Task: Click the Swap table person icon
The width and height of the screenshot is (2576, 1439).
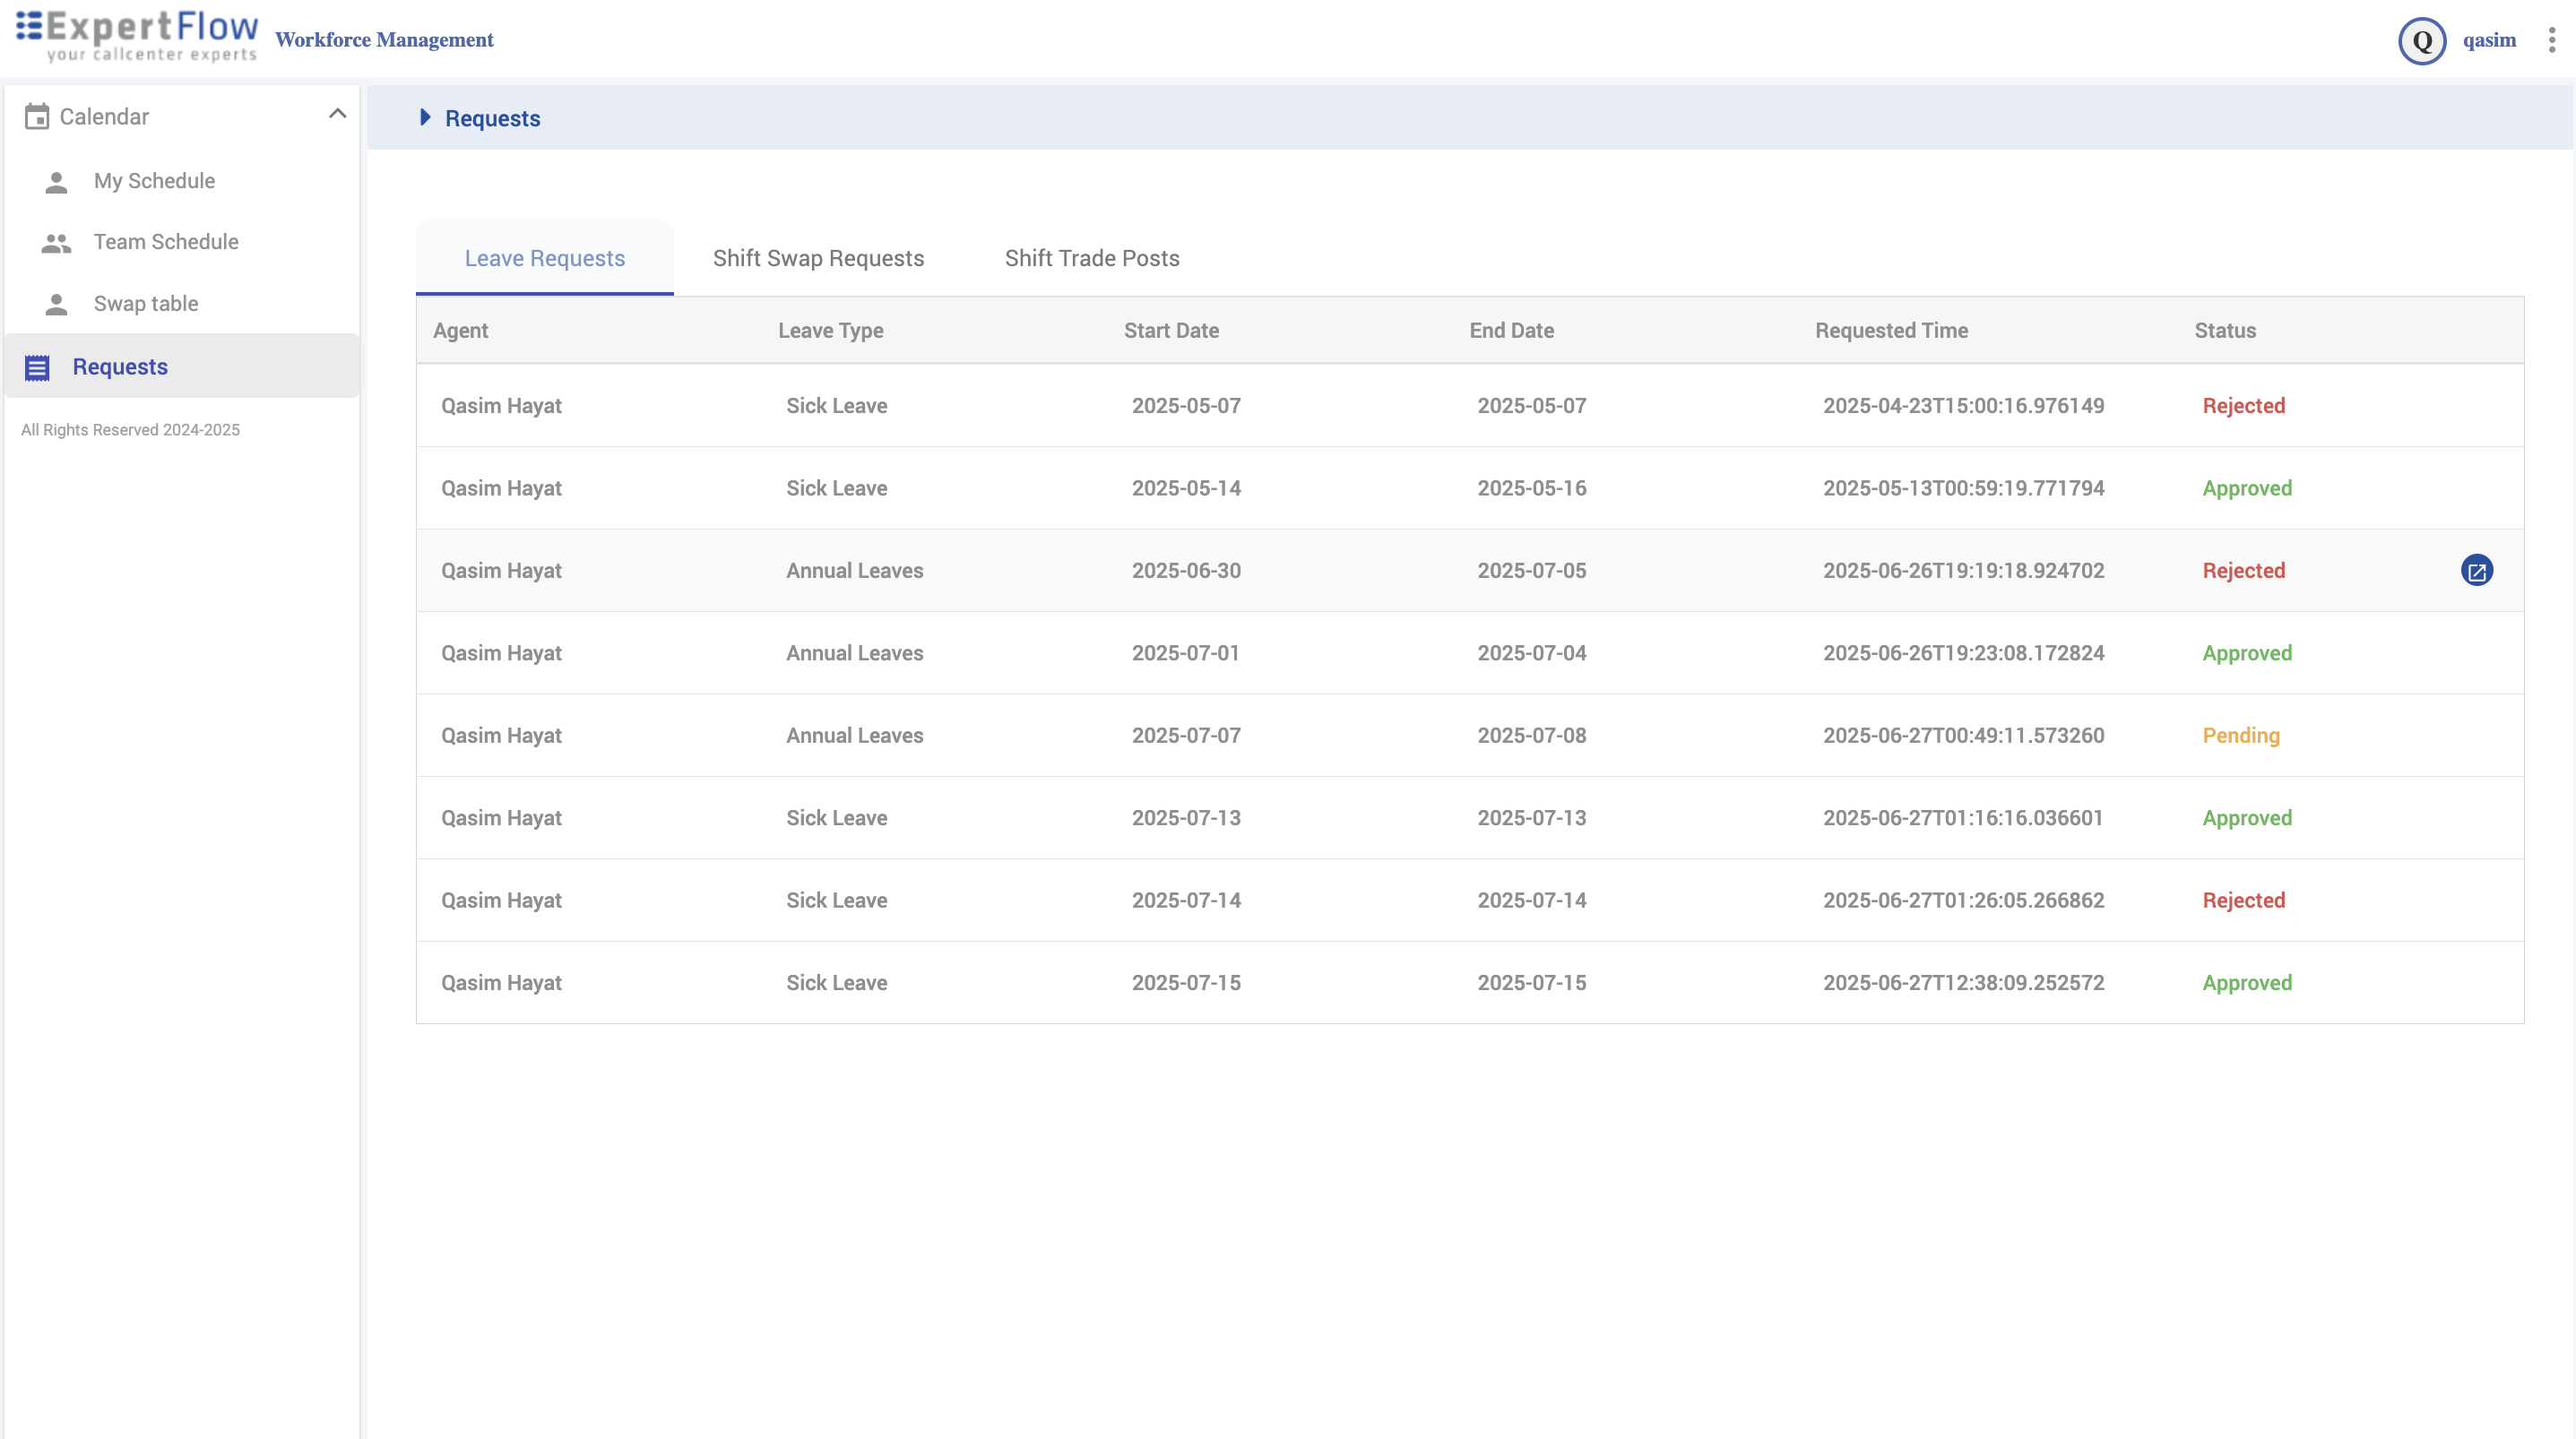Action: click(x=56, y=304)
